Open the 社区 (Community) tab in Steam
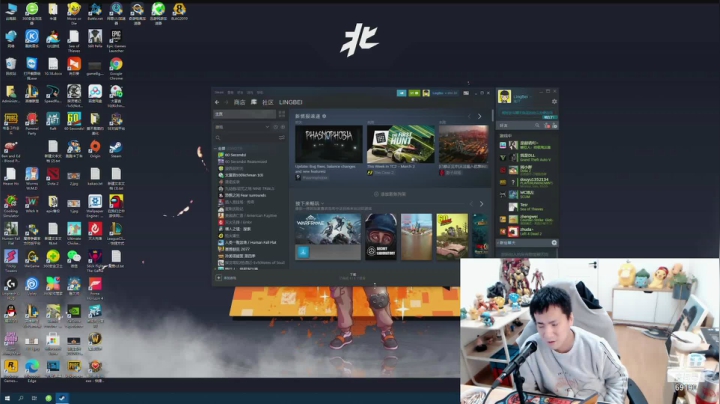The image size is (720, 404). click(268, 102)
